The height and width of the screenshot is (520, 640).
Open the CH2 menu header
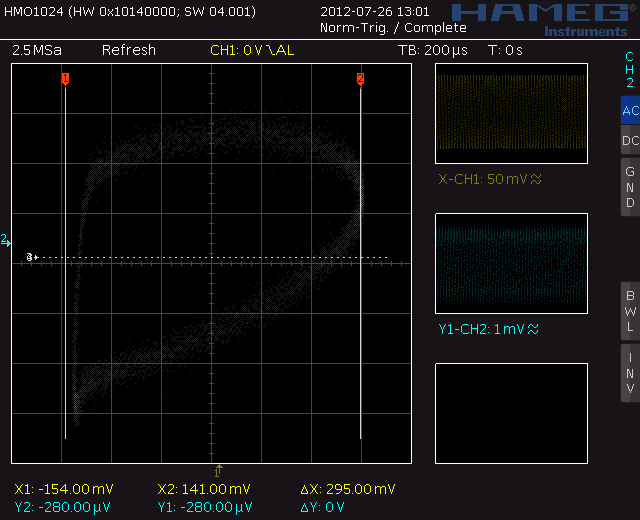tap(629, 70)
